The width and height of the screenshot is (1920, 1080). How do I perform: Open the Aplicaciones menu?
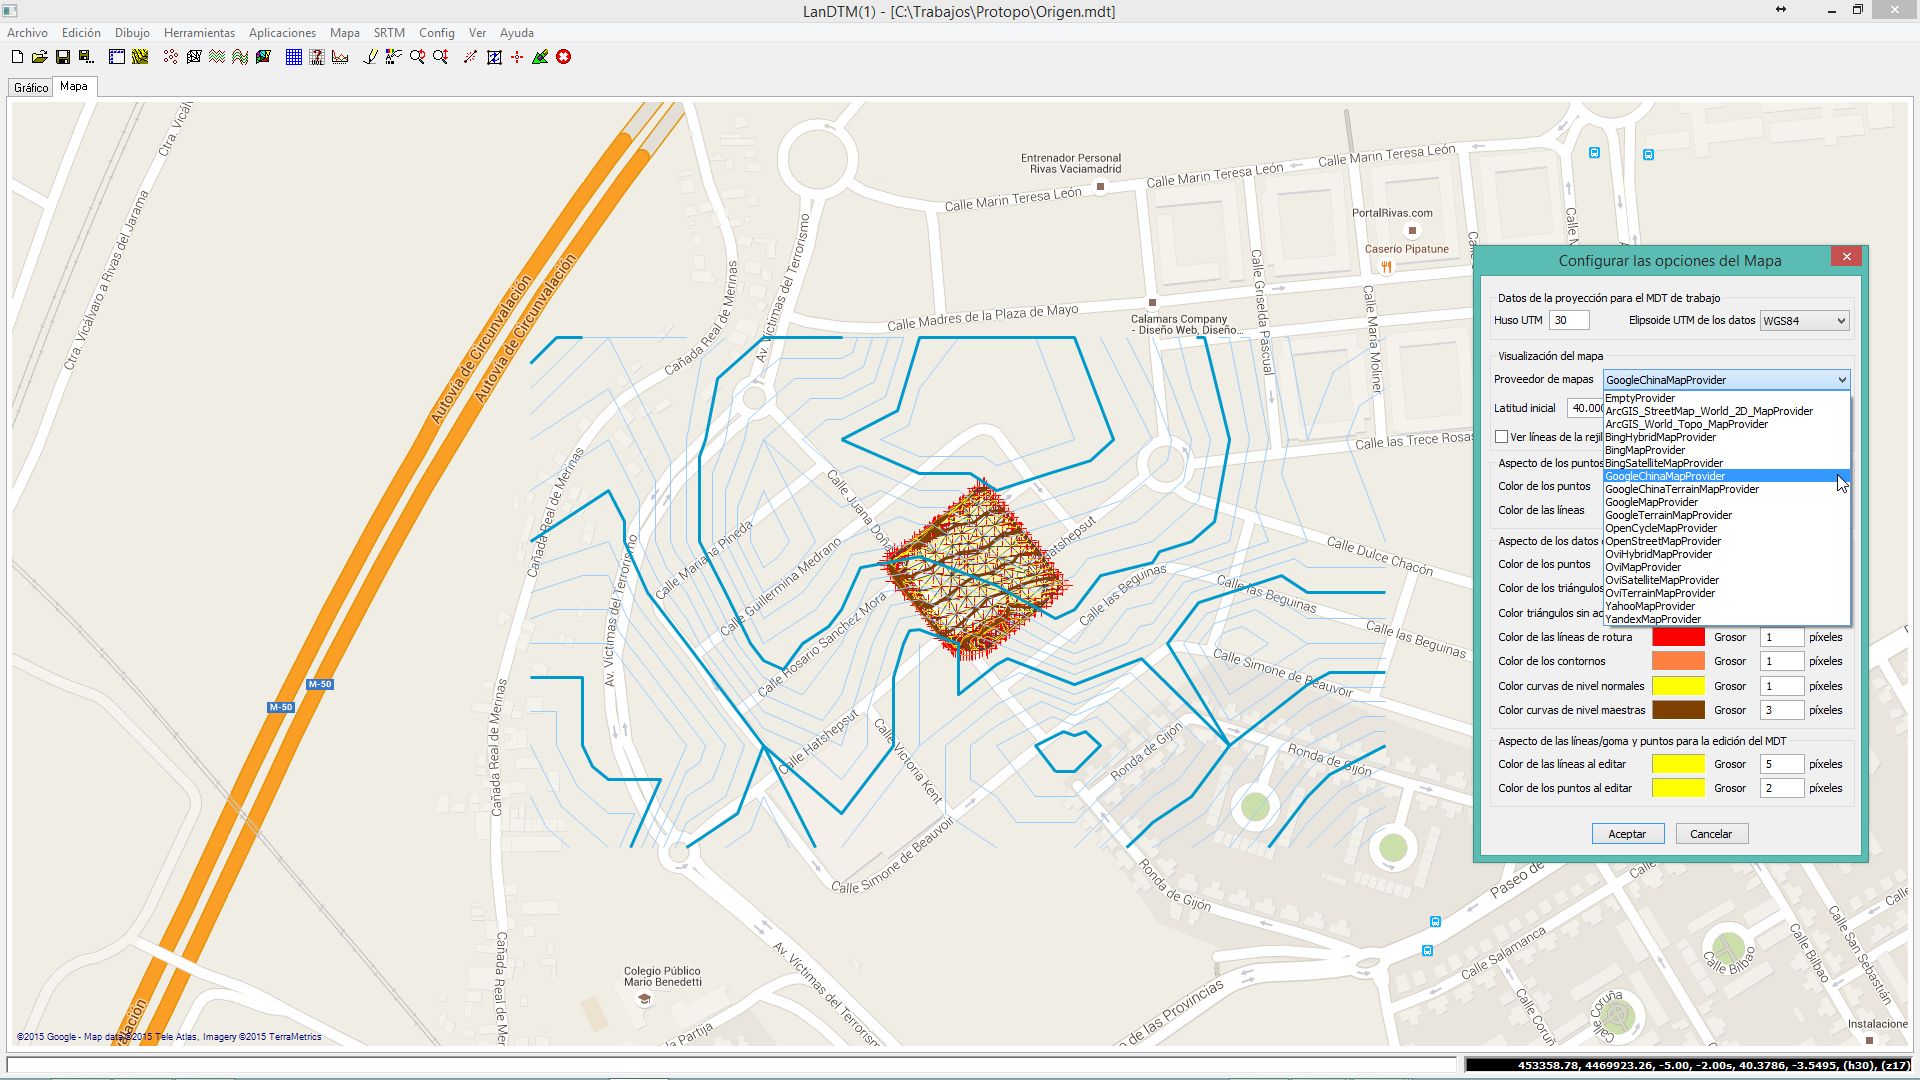282,33
